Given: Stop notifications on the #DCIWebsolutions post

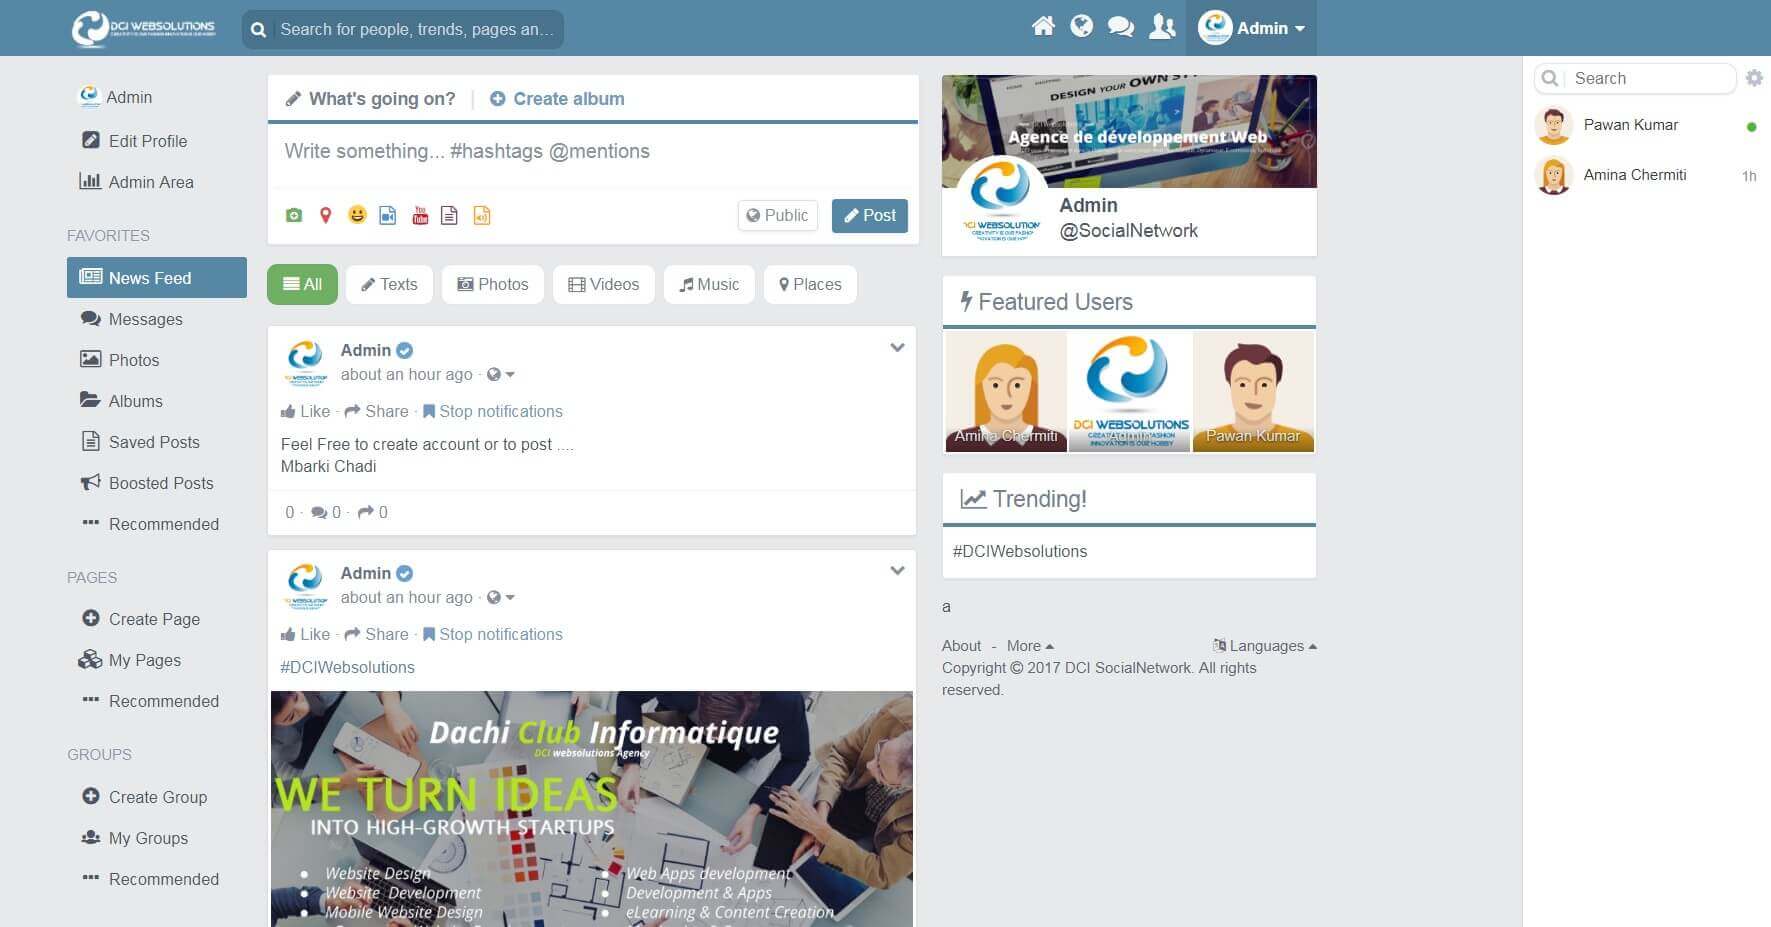Looking at the screenshot, I should (493, 634).
